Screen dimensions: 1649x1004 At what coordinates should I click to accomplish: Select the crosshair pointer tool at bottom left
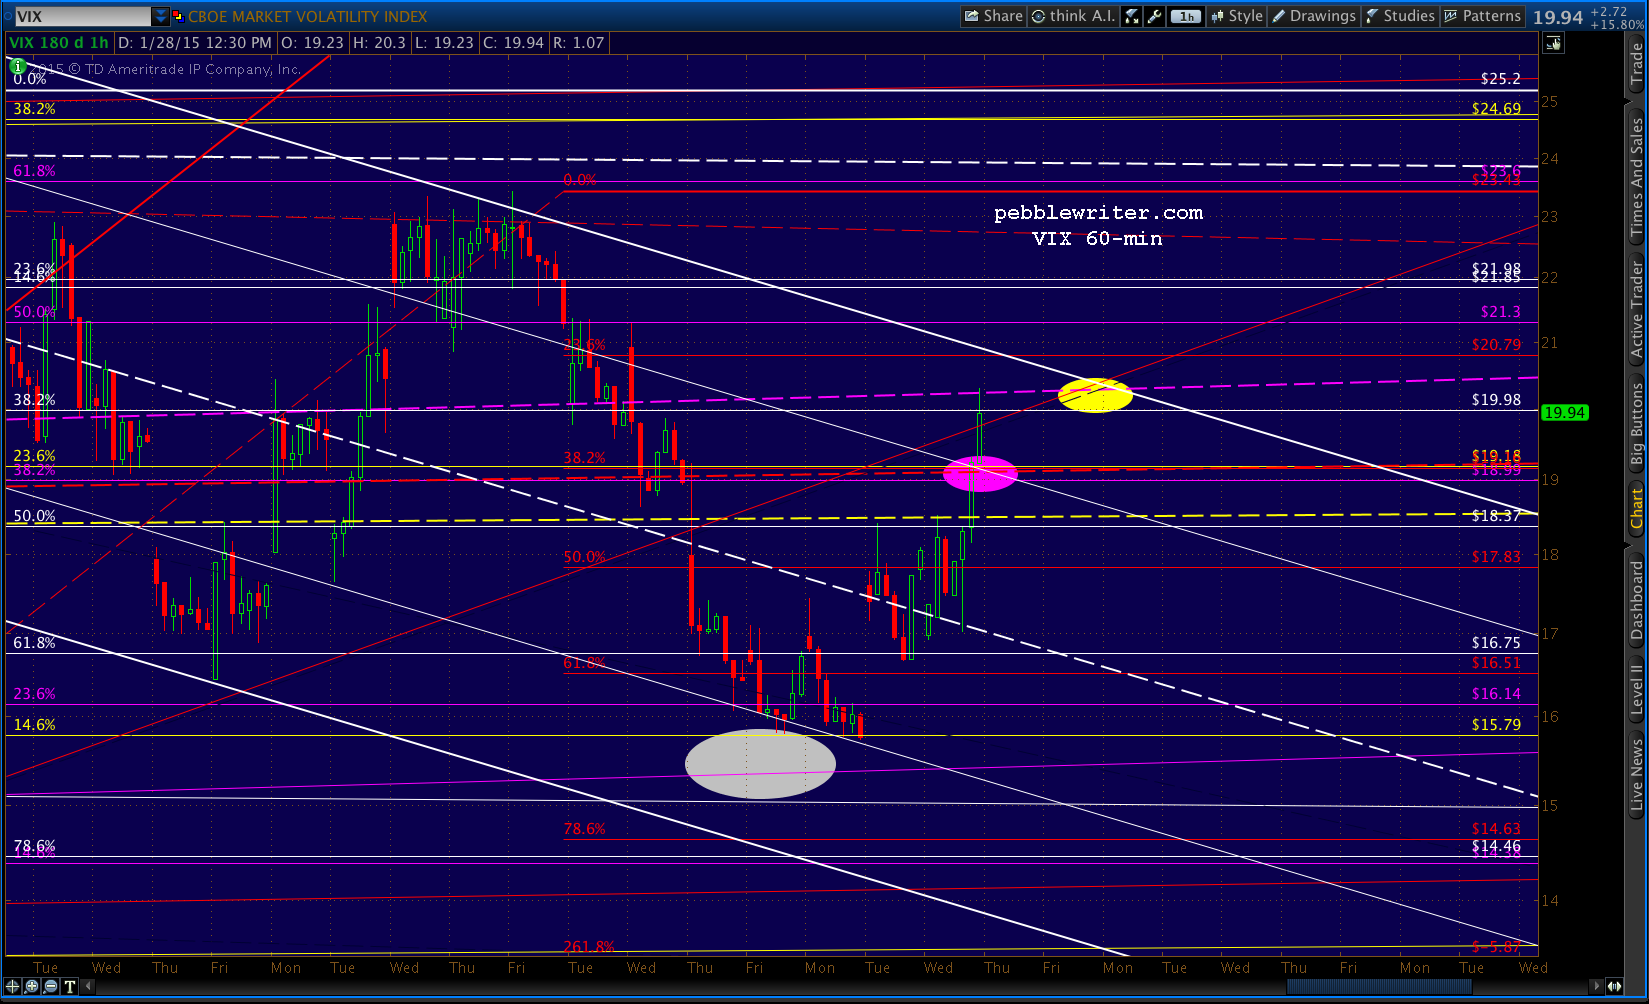[12, 987]
